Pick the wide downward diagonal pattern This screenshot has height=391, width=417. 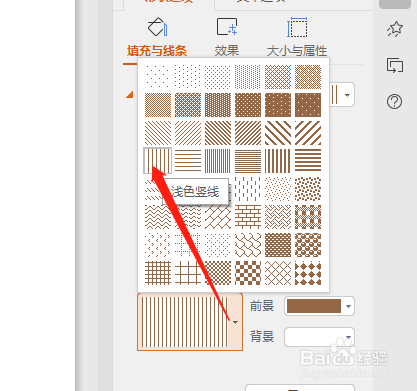coord(278,133)
